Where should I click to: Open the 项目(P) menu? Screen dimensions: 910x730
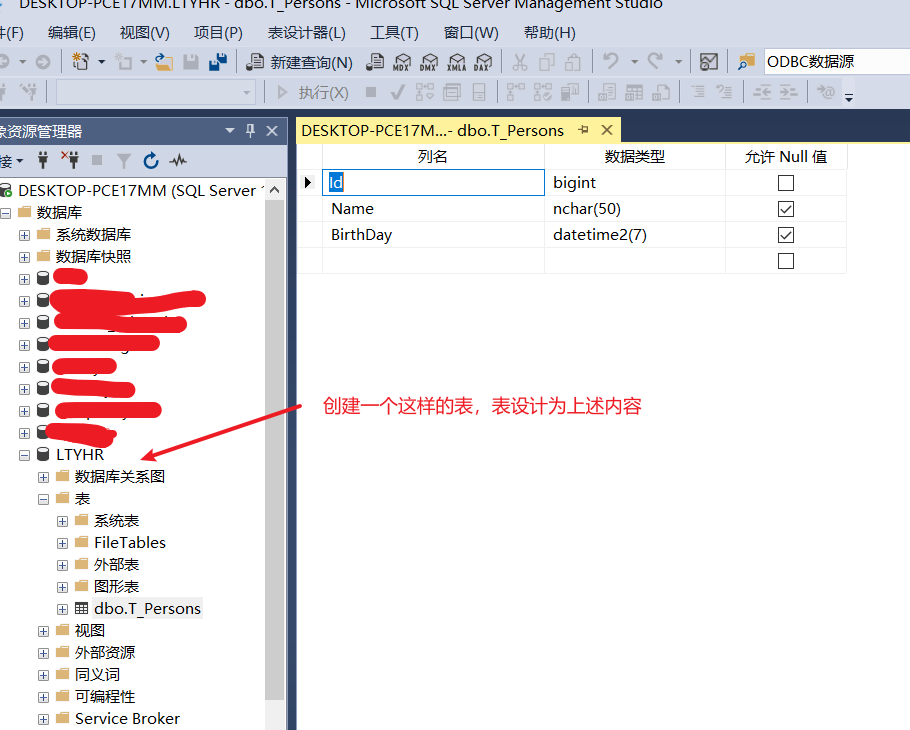coord(218,32)
